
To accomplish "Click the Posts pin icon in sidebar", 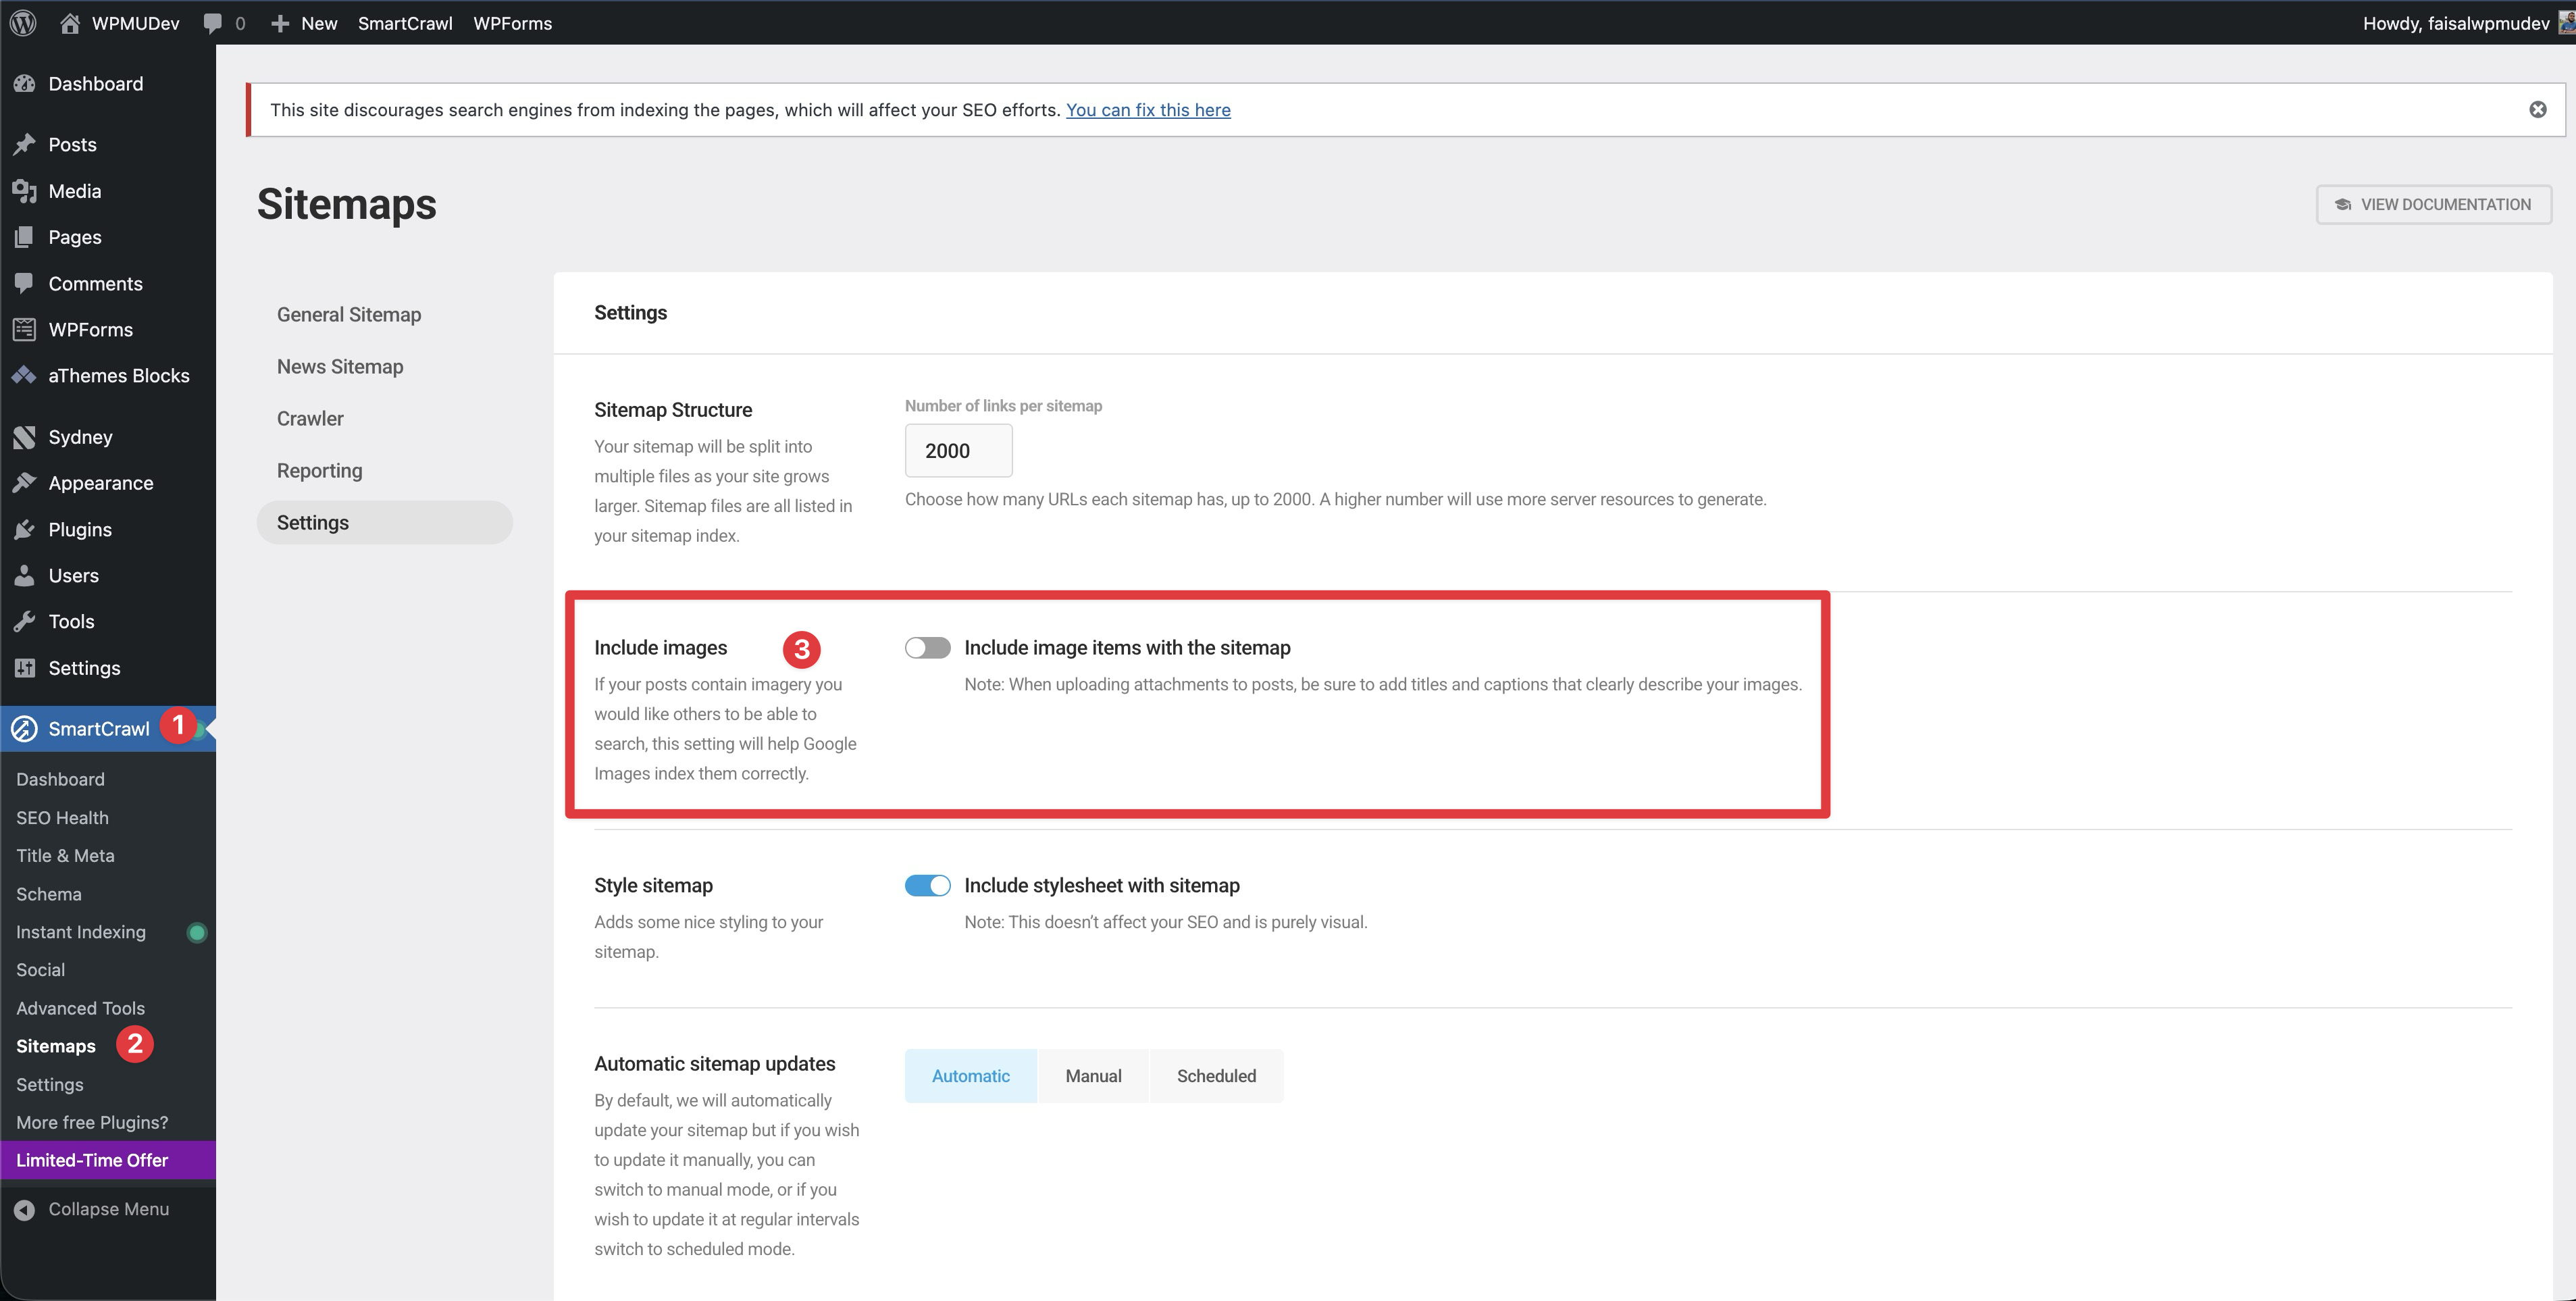I will coord(24,144).
